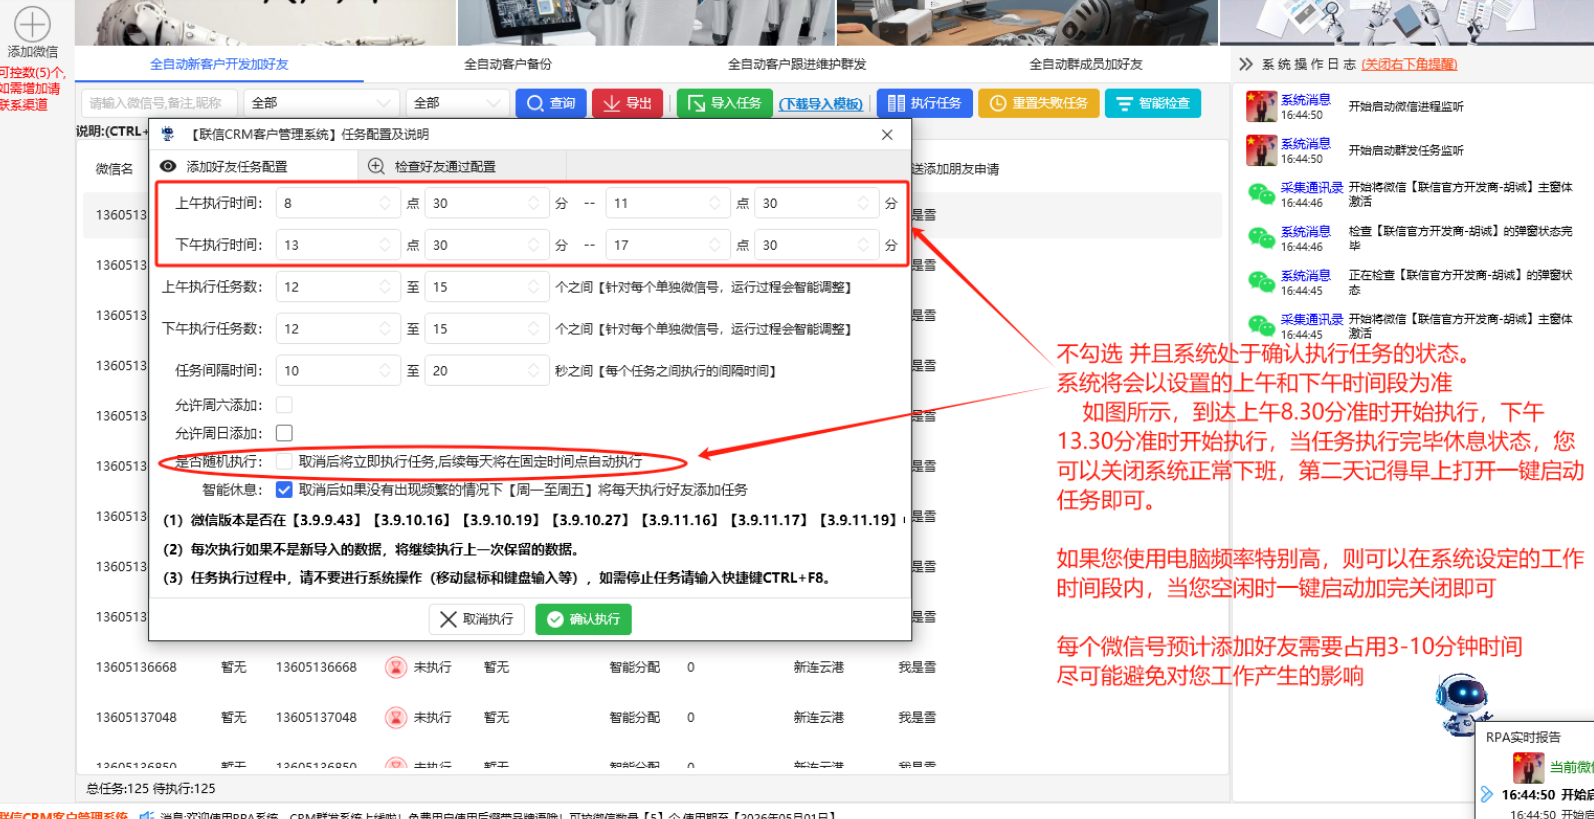Click flag avatar beside 开始启动群发任务监听 log
This screenshot has width=1594, height=819.
1261,150
